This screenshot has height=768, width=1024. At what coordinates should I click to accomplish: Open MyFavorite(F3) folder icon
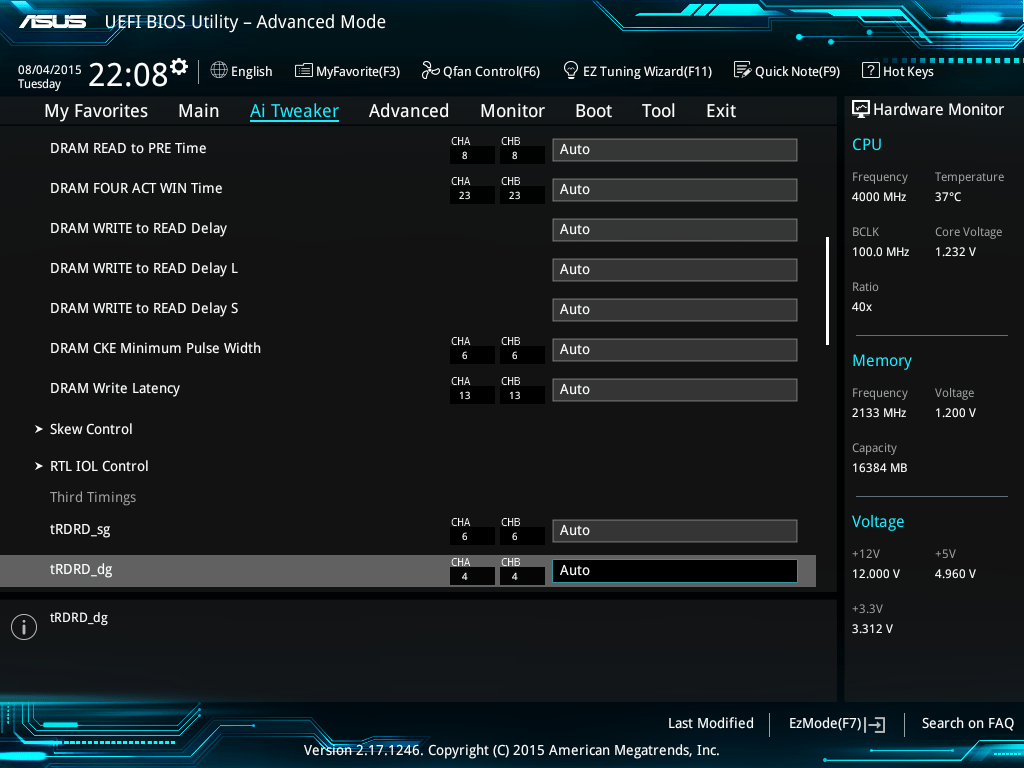304,70
